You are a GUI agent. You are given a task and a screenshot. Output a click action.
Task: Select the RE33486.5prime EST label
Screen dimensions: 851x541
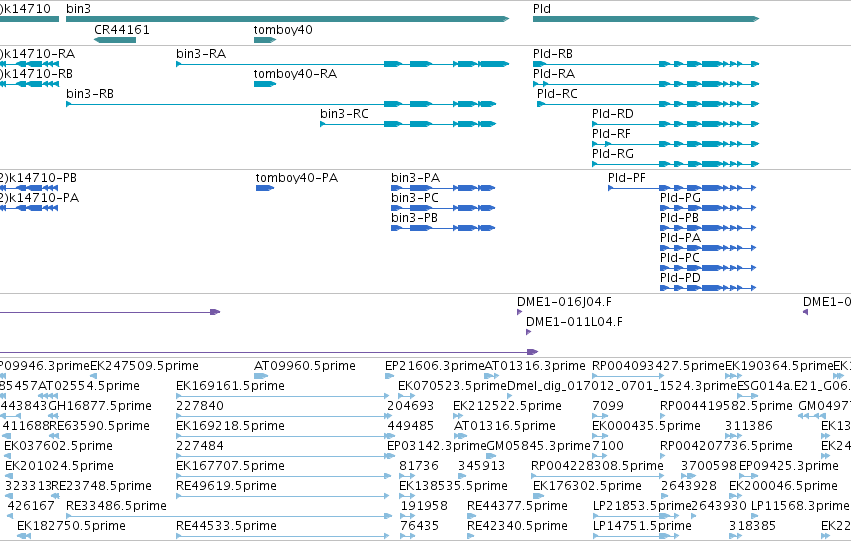coord(116,507)
